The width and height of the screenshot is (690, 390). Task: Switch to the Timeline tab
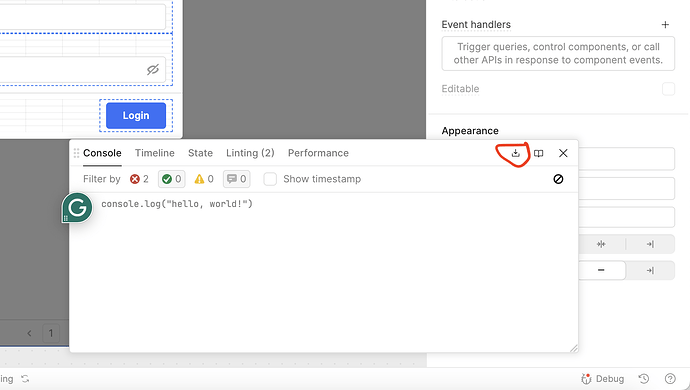pyautogui.click(x=154, y=153)
